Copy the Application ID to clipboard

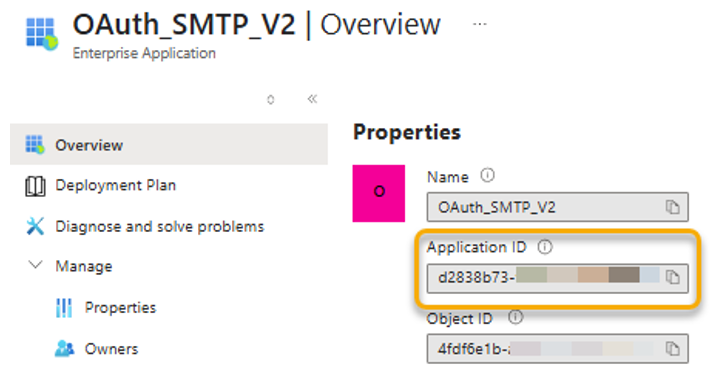point(672,277)
